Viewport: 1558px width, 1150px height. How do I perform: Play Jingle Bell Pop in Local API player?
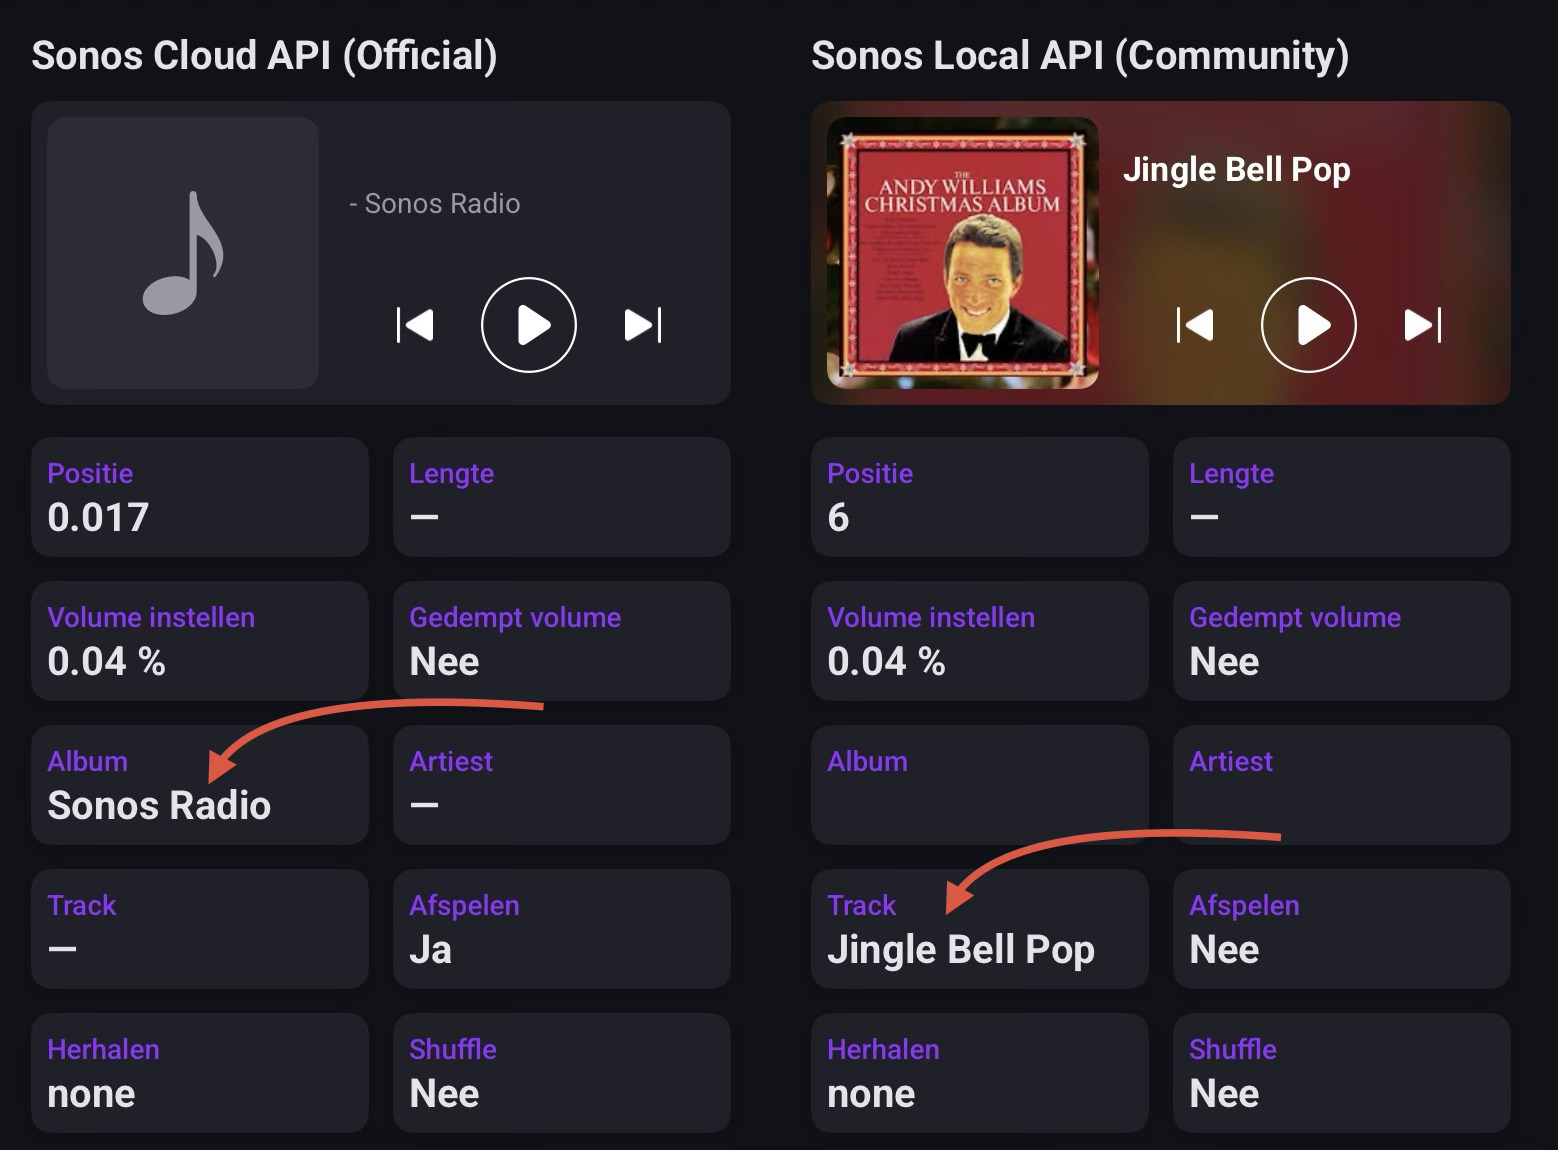pos(1309,325)
